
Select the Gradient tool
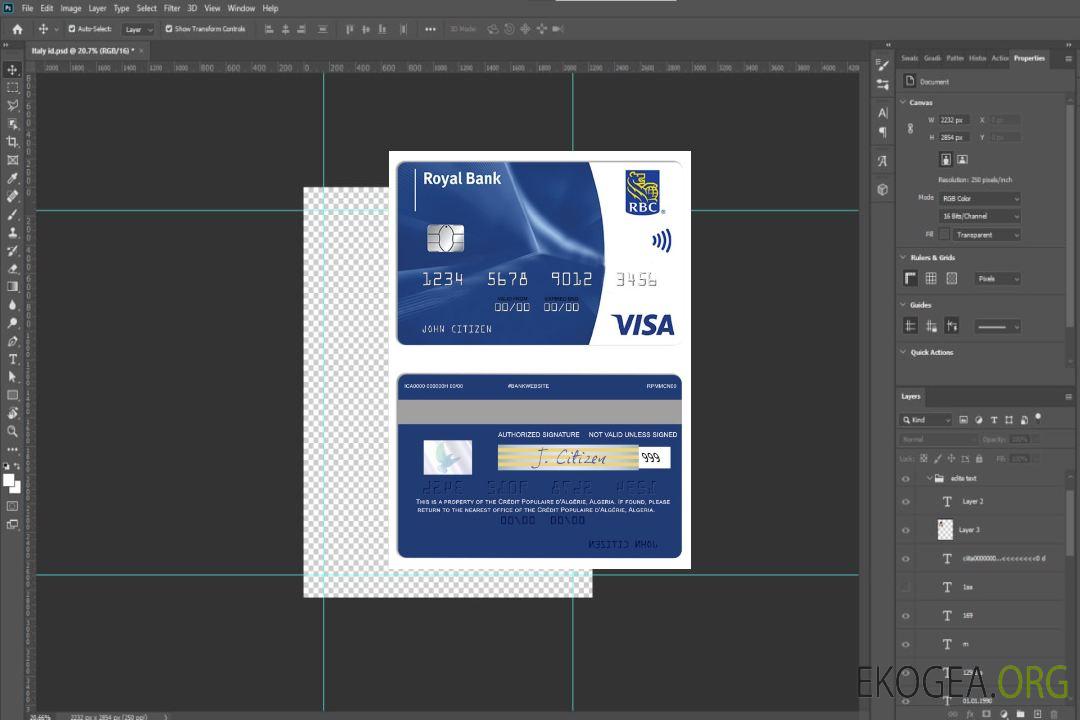12,287
